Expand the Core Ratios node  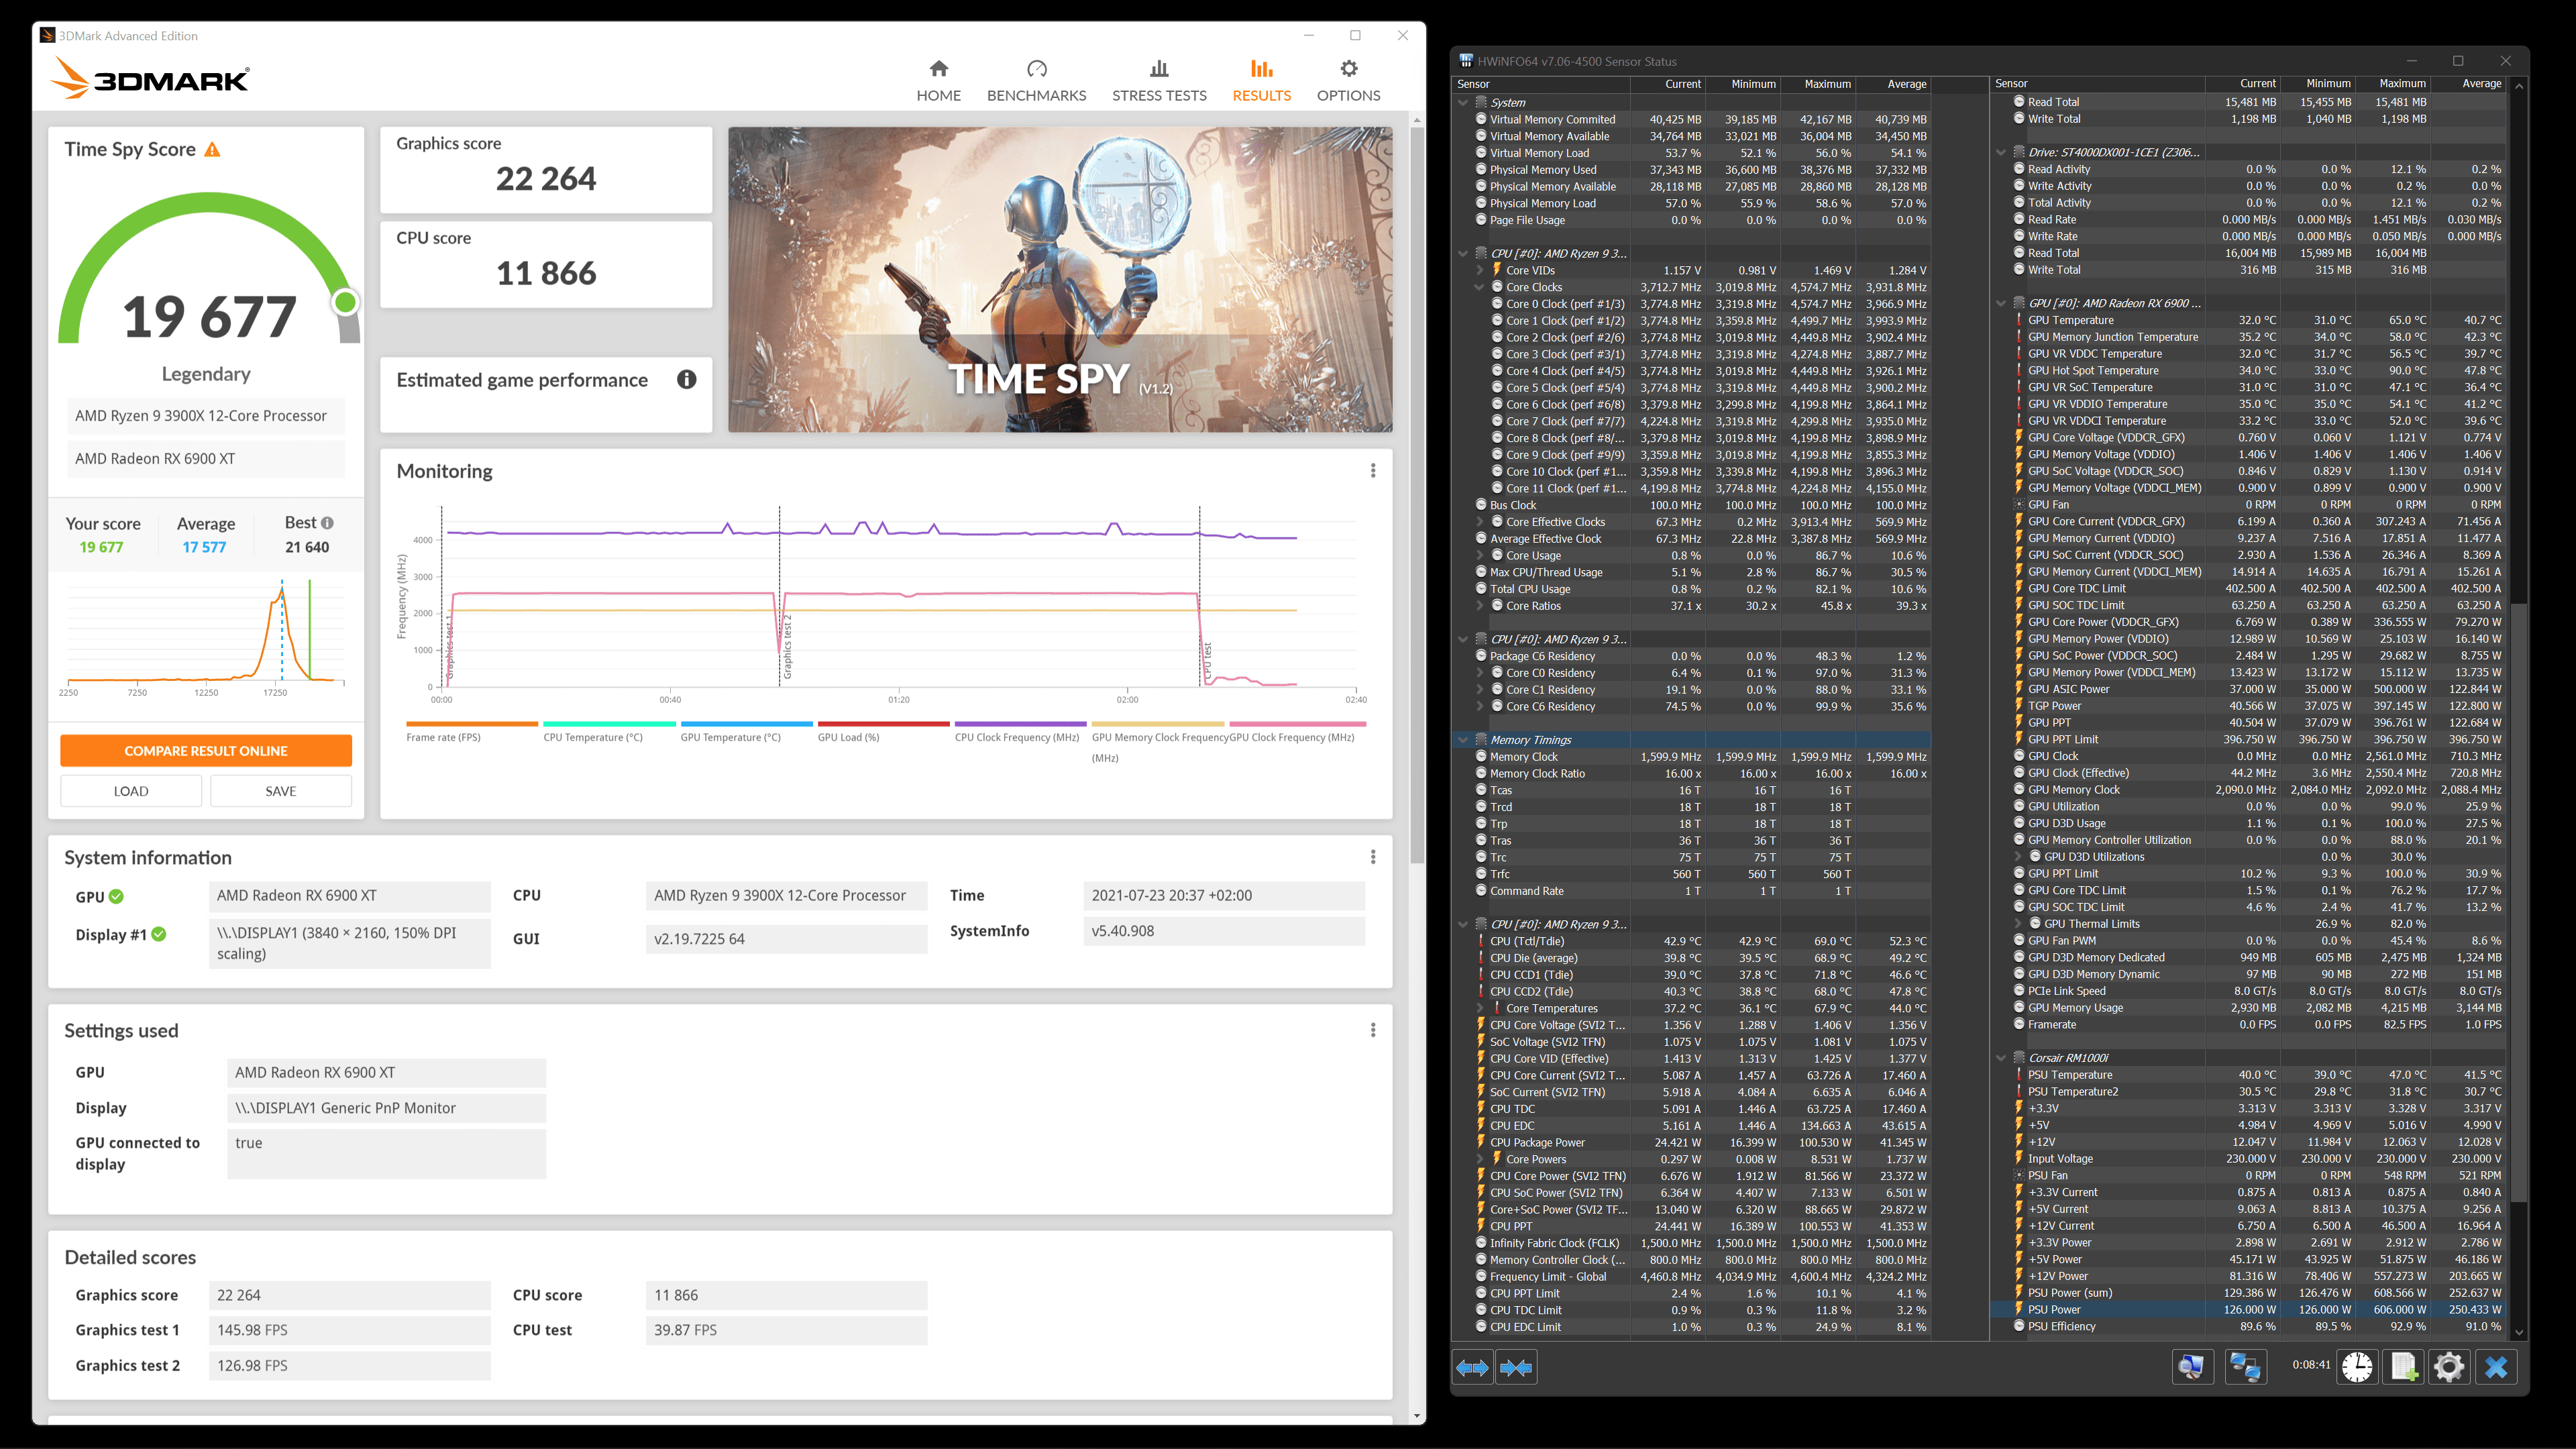click(x=1480, y=606)
